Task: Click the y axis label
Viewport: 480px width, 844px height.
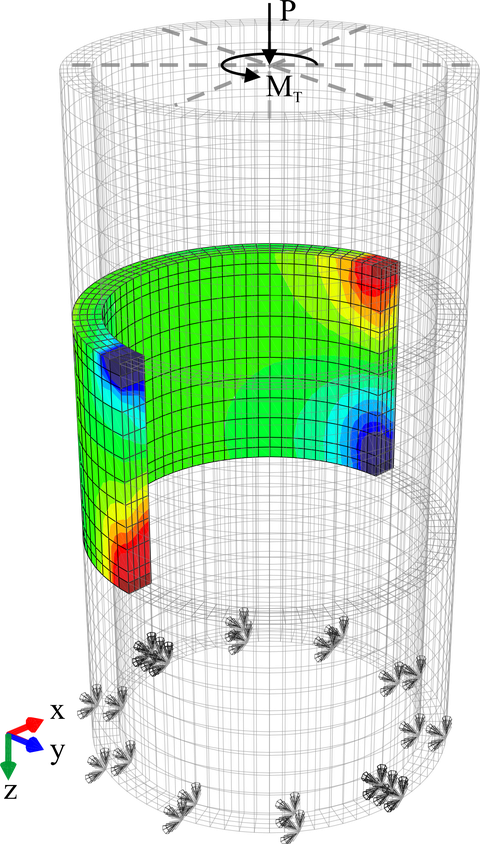Action: pos(58,751)
